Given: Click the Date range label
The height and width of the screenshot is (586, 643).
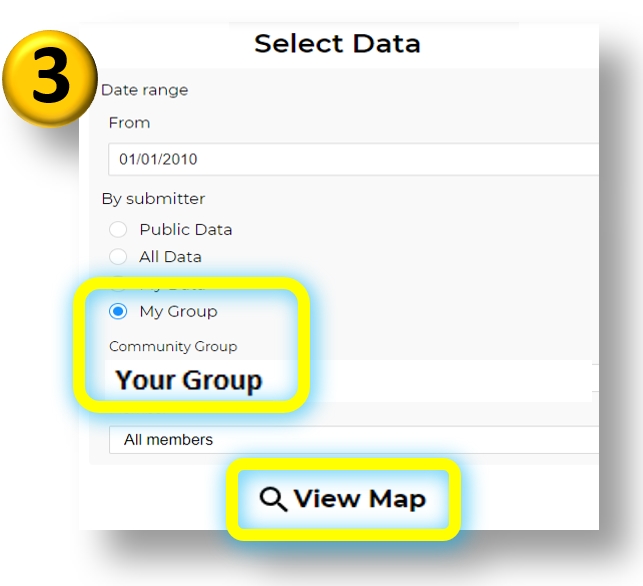Looking at the screenshot, I should pos(145,90).
